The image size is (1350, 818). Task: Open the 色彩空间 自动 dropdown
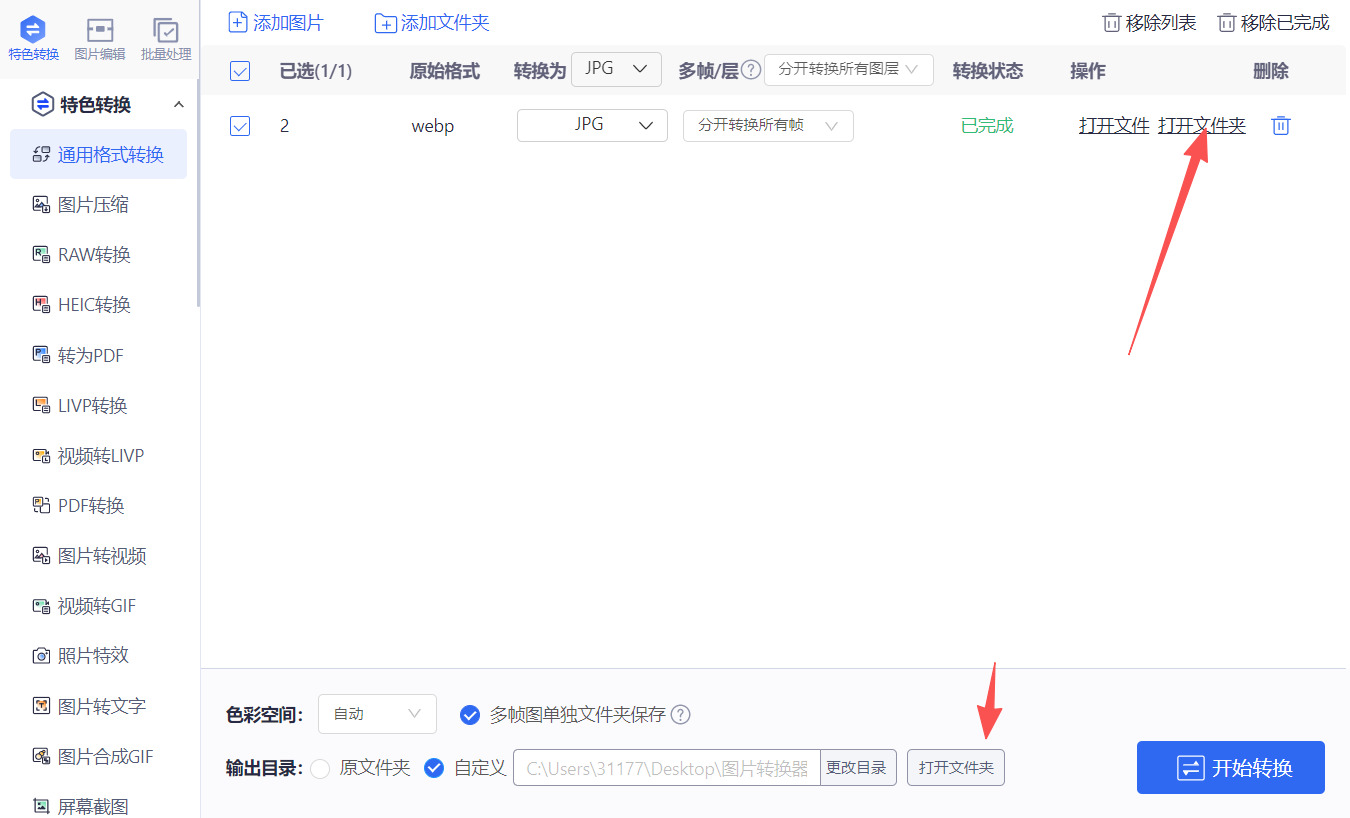(x=377, y=714)
